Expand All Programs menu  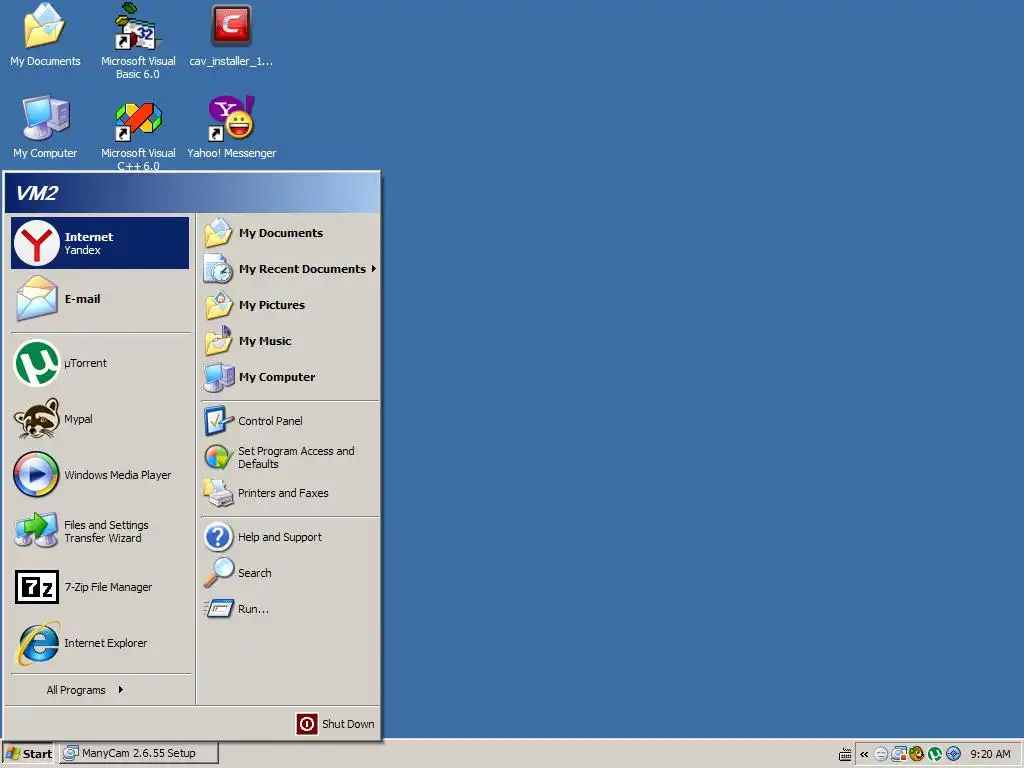tap(86, 690)
